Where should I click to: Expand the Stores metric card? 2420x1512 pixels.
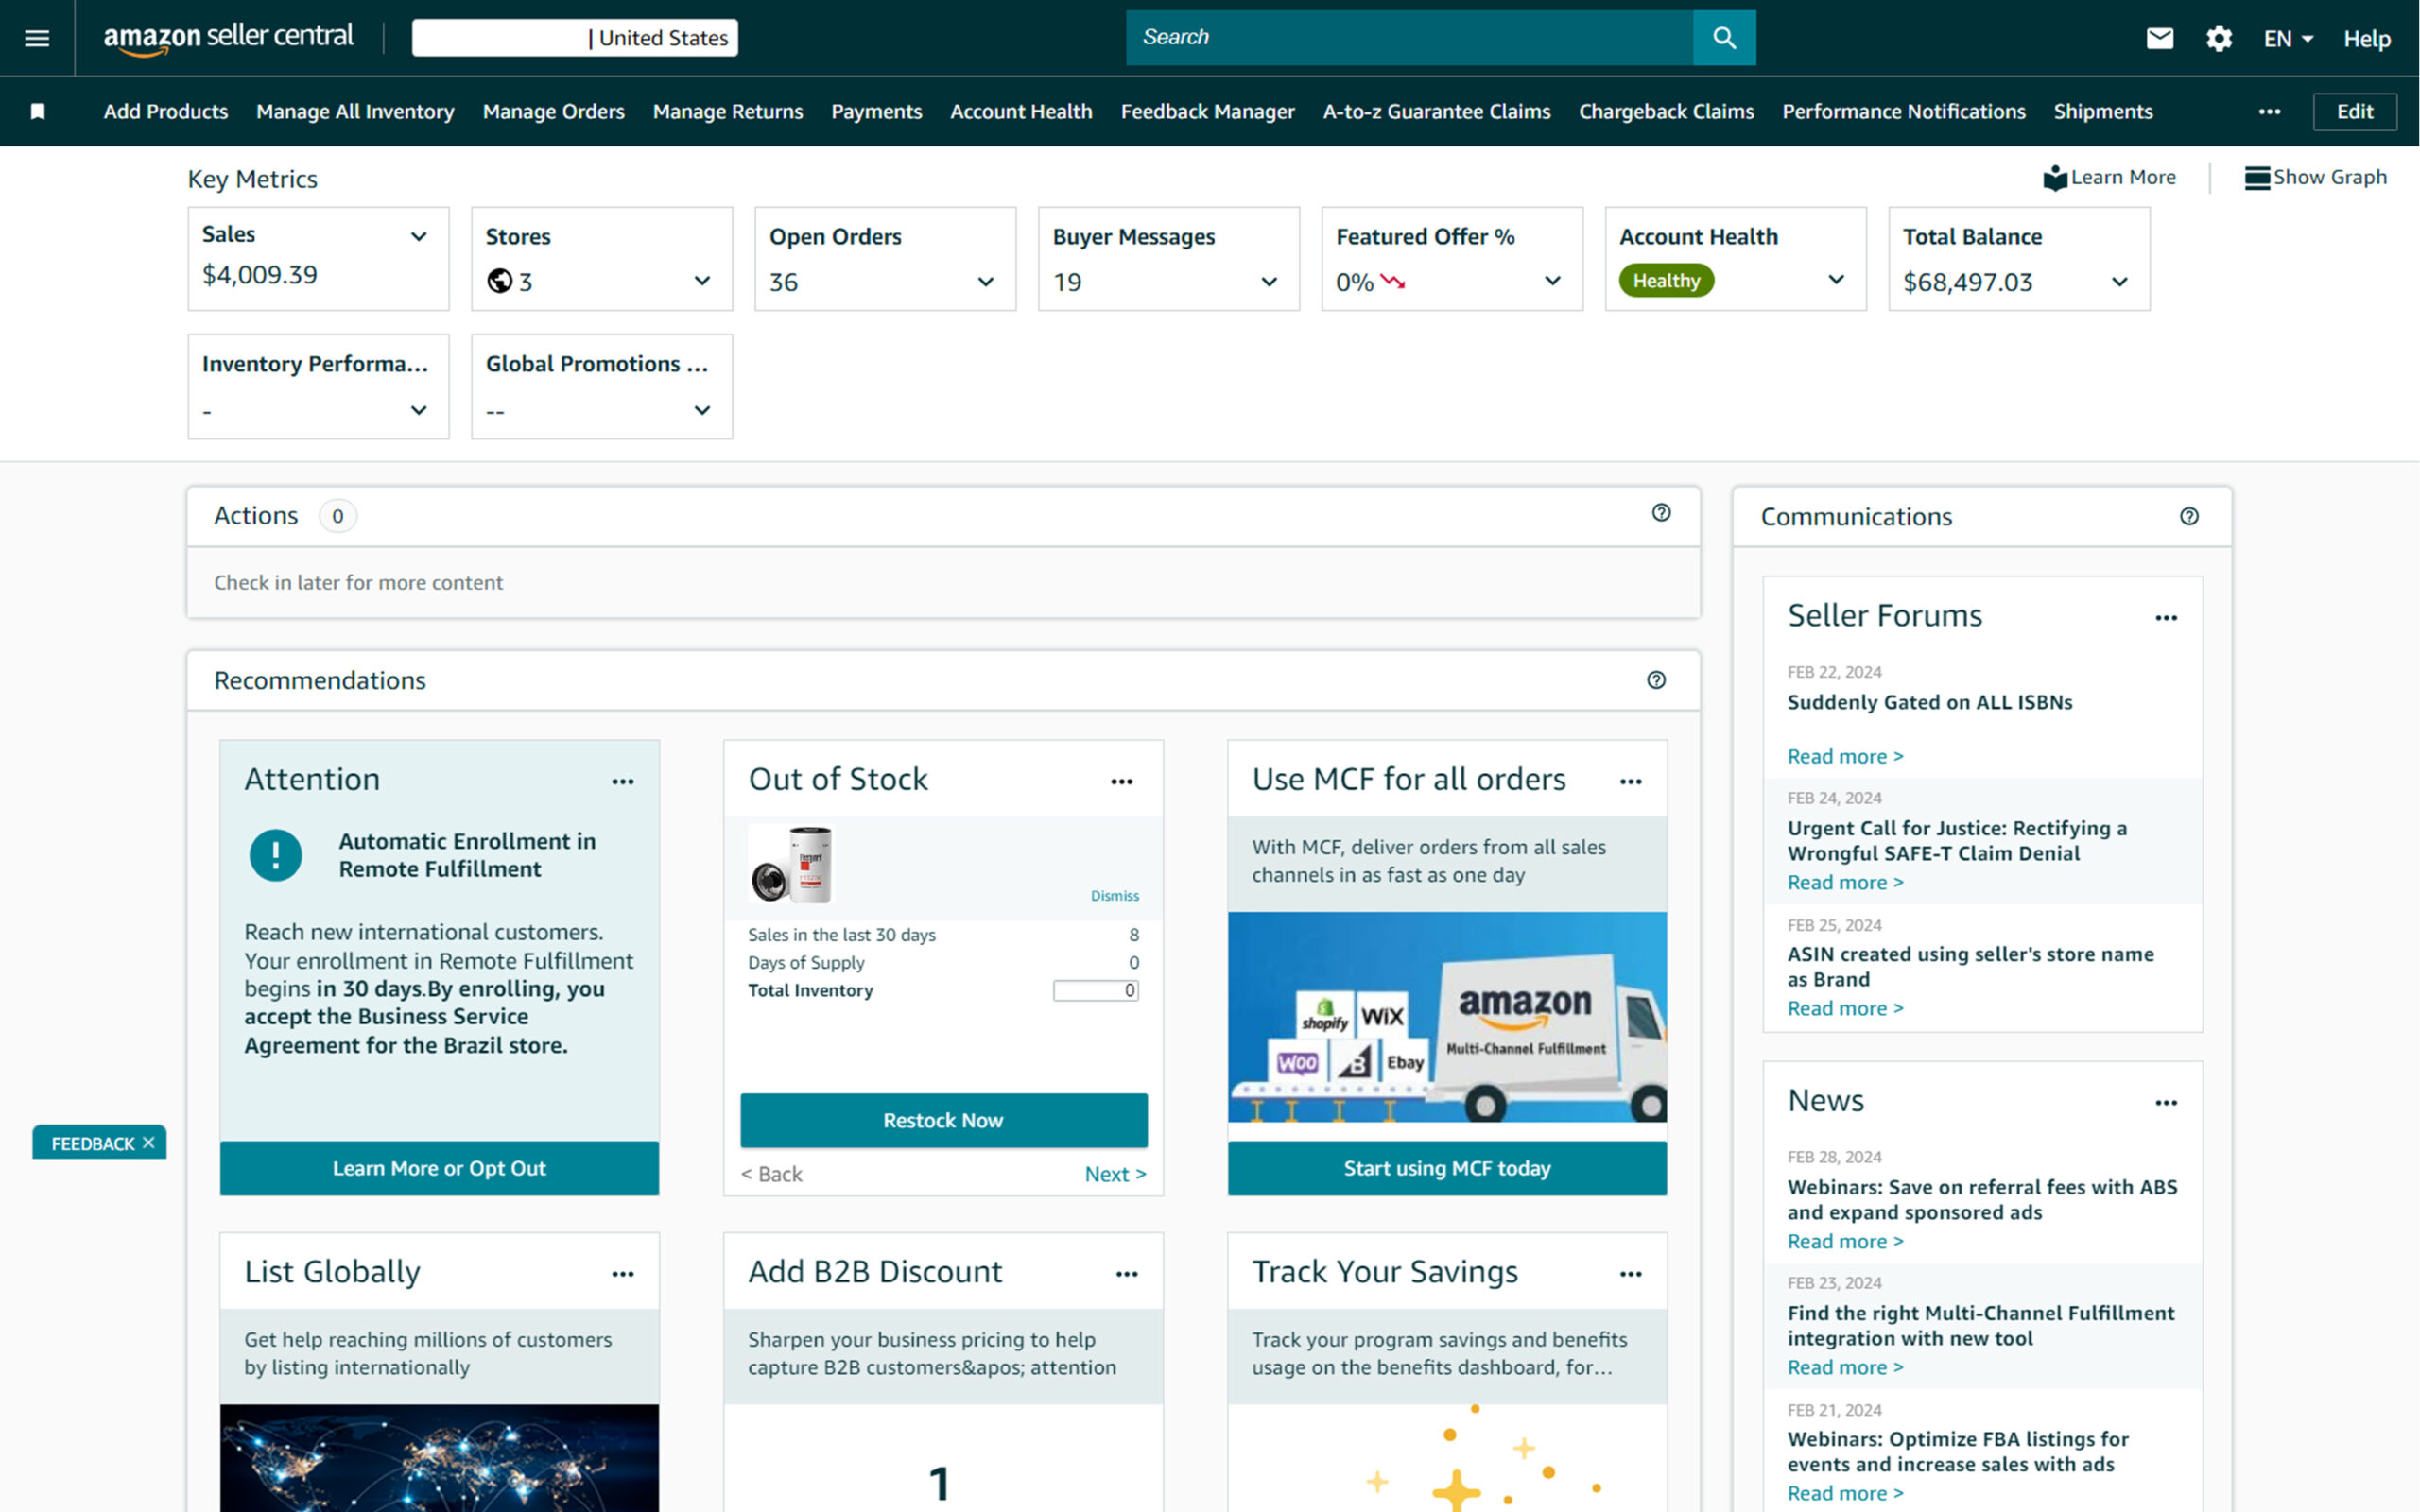pyautogui.click(x=702, y=281)
